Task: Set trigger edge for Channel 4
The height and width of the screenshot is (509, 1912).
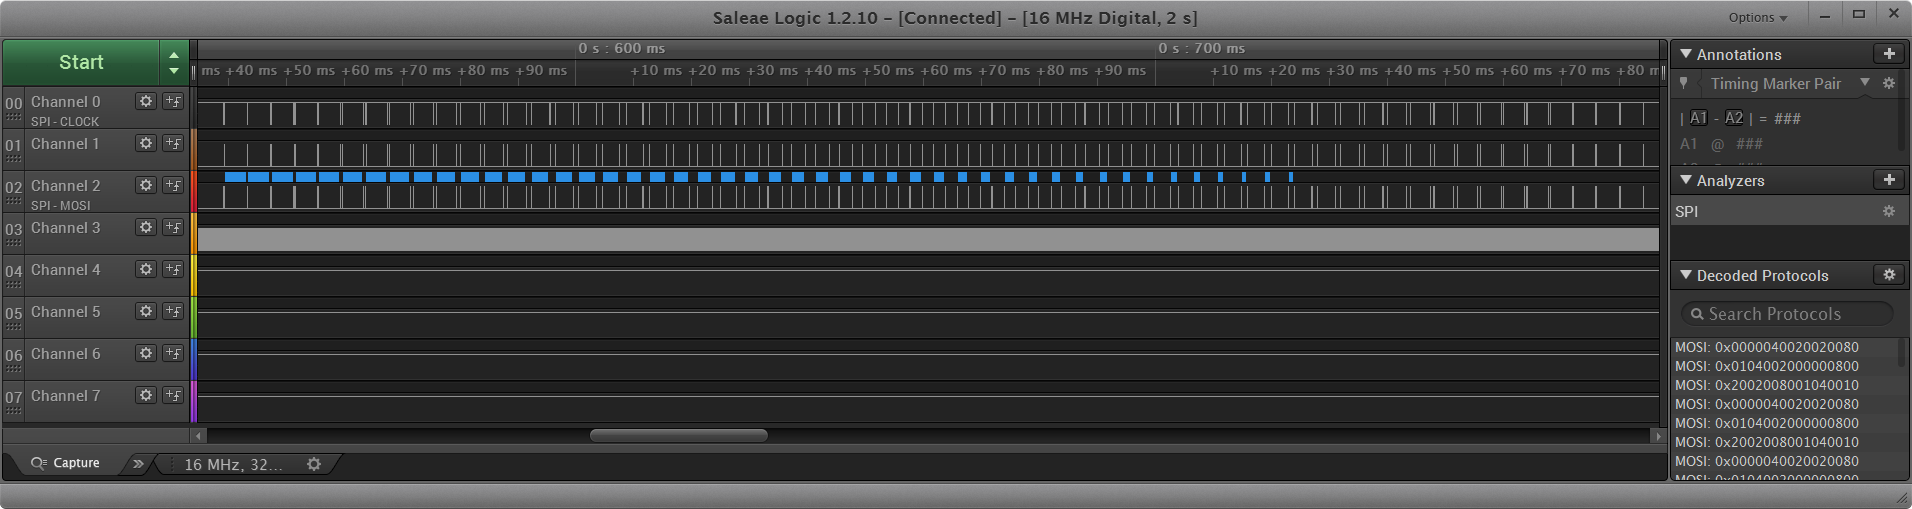Action: (x=173, y=269)
